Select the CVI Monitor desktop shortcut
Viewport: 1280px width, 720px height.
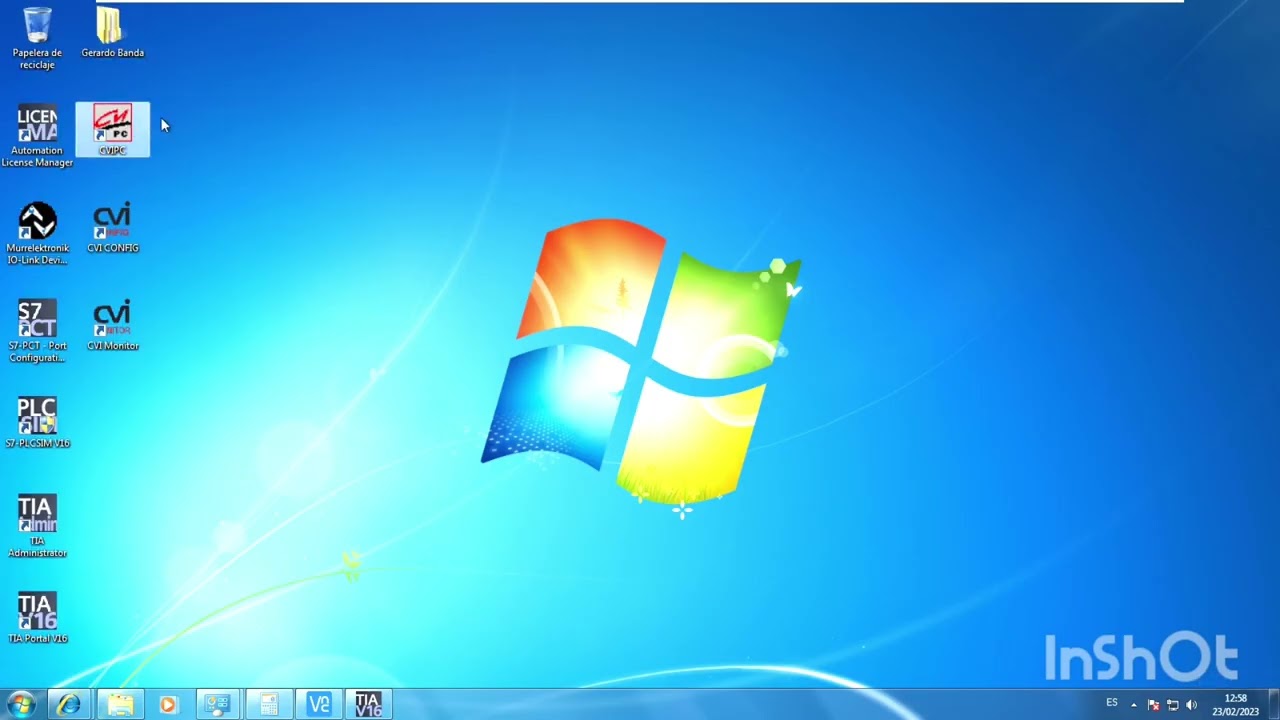[112, 326]
